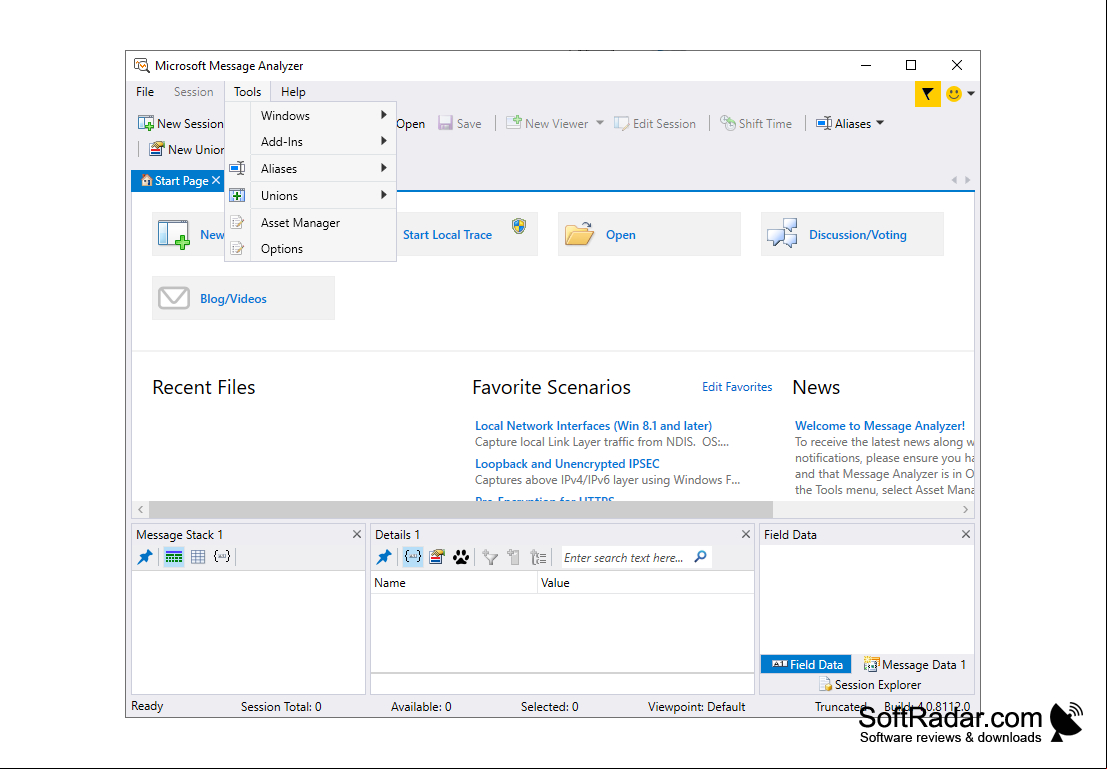Click Welcome to Message Analyzer news link
1107x769 pixels.
(x=880, y=426)
